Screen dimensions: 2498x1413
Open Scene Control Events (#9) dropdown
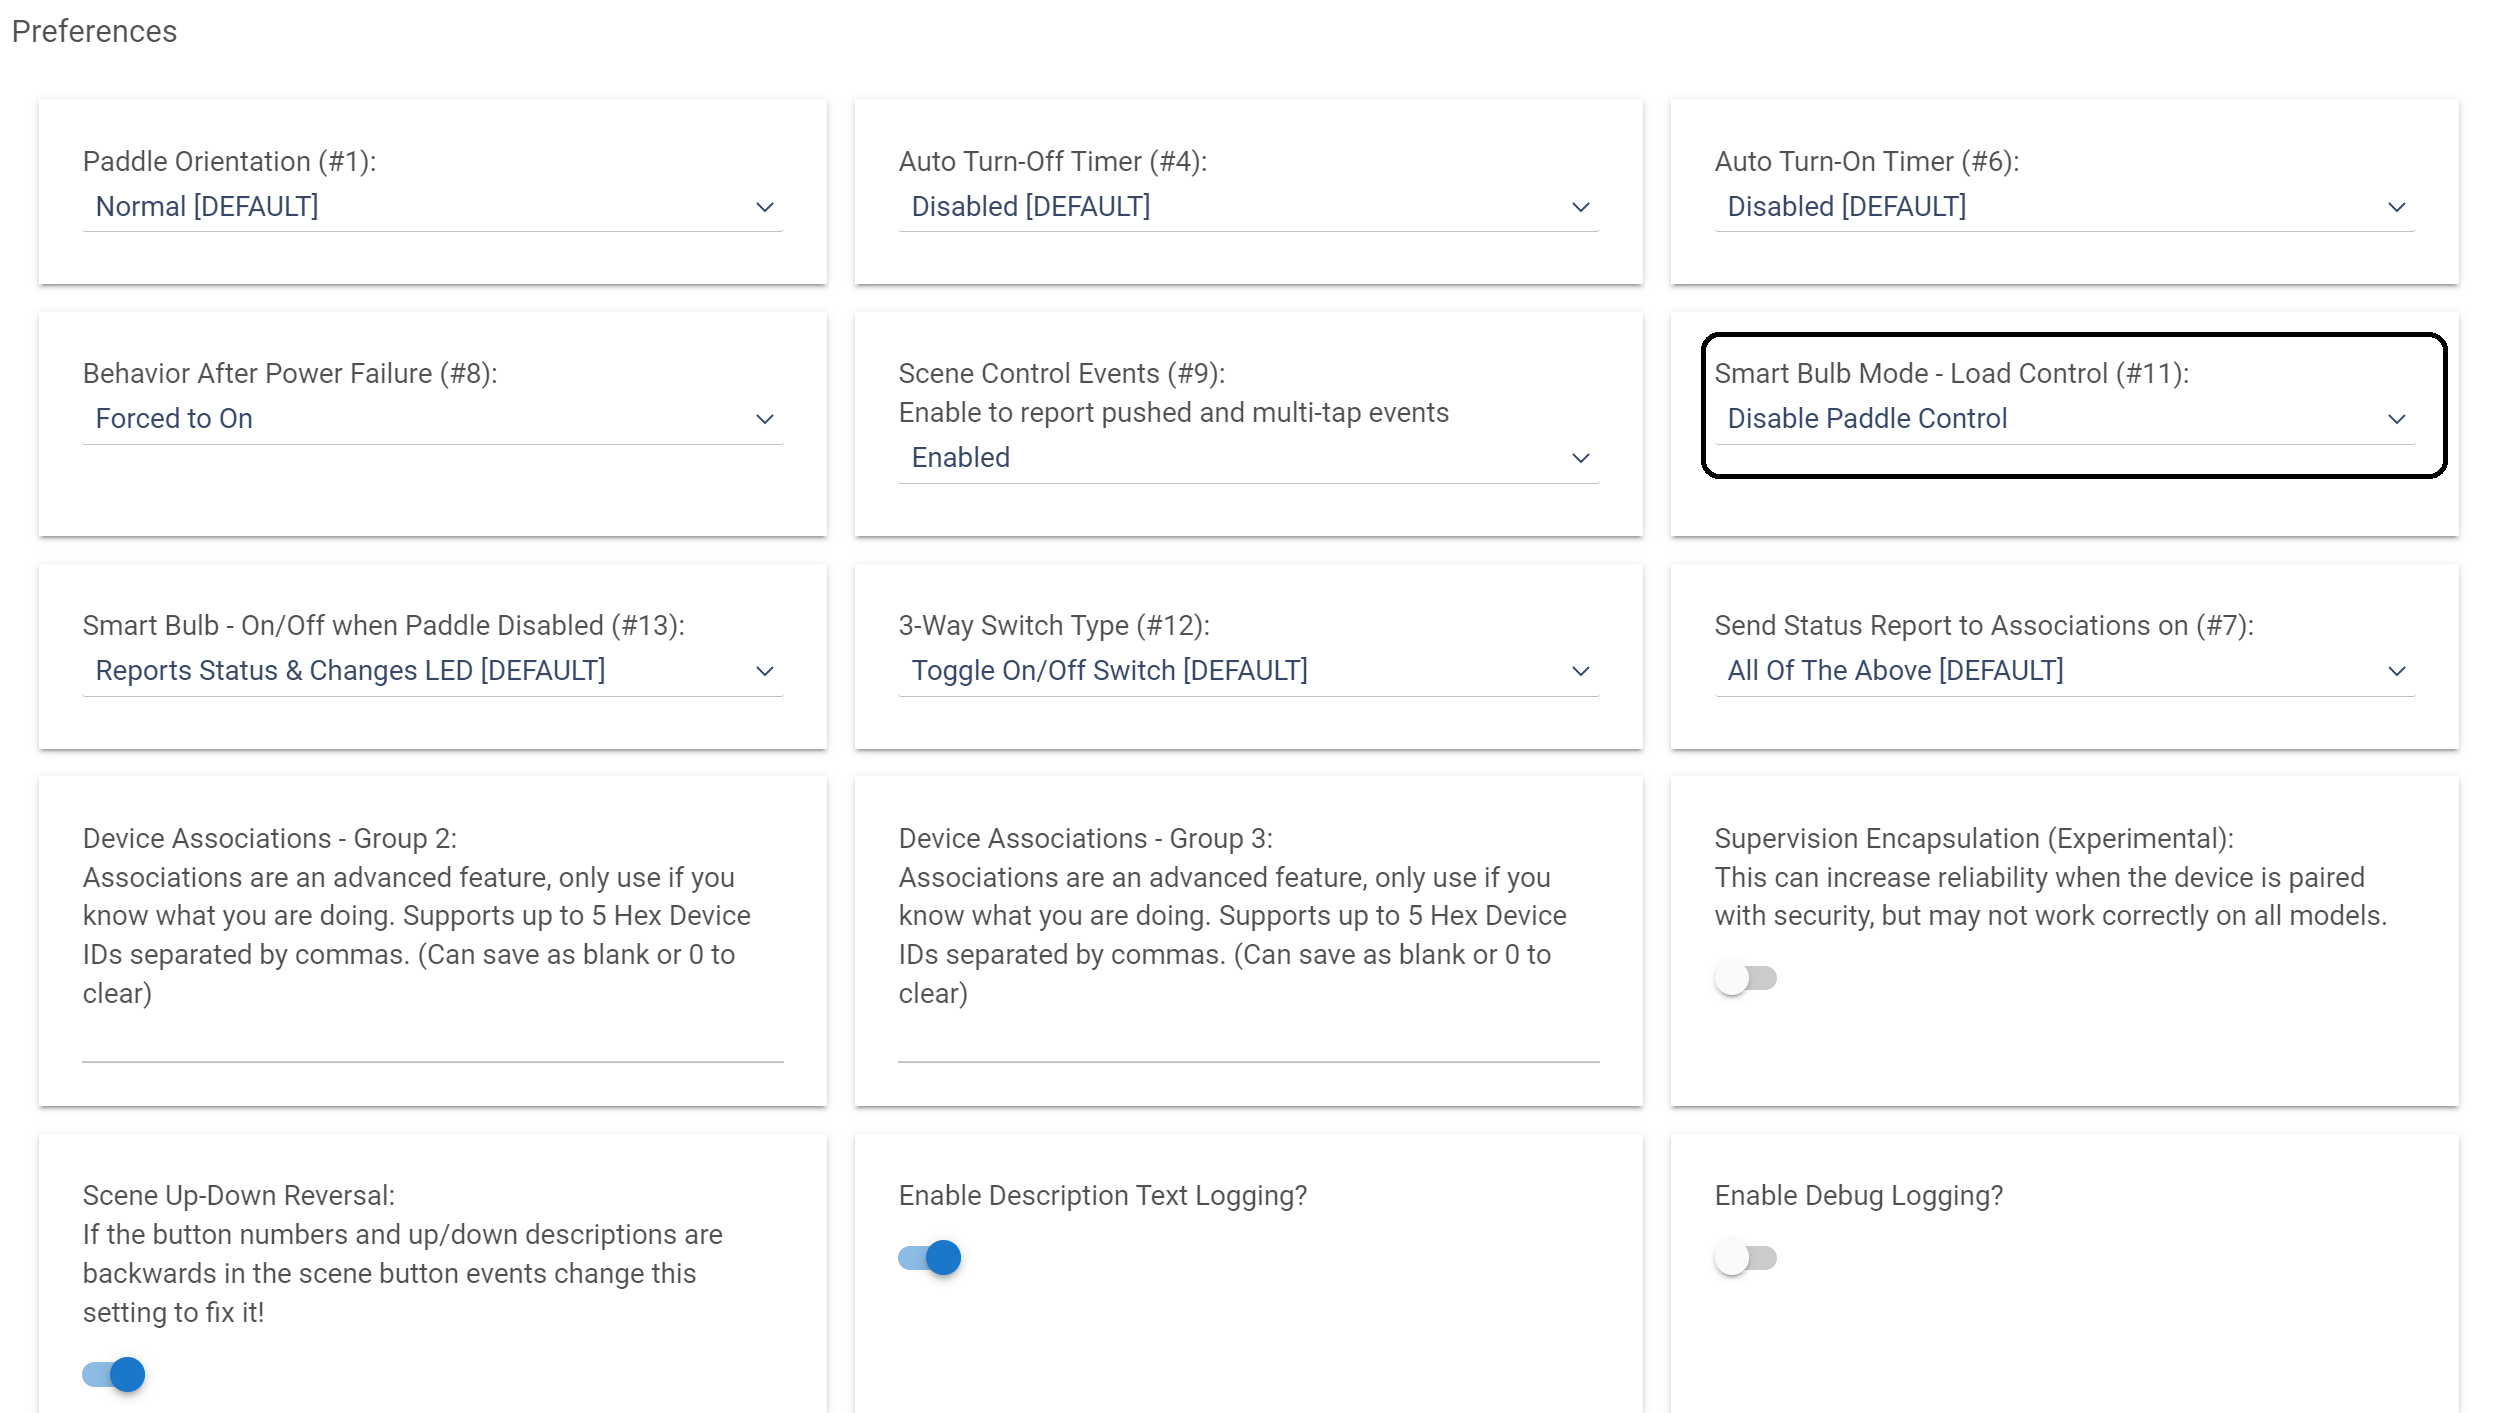click(x=1248, y=458)
